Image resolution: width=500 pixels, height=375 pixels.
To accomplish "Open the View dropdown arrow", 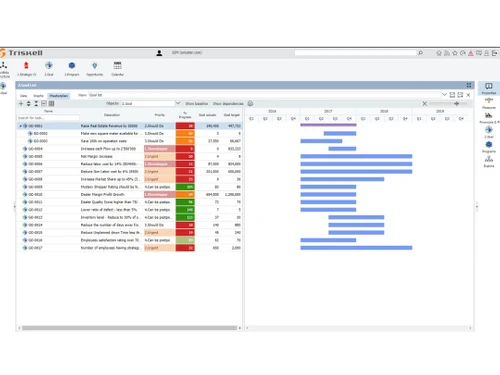I will pyautogui.click(x=444, y=95).
